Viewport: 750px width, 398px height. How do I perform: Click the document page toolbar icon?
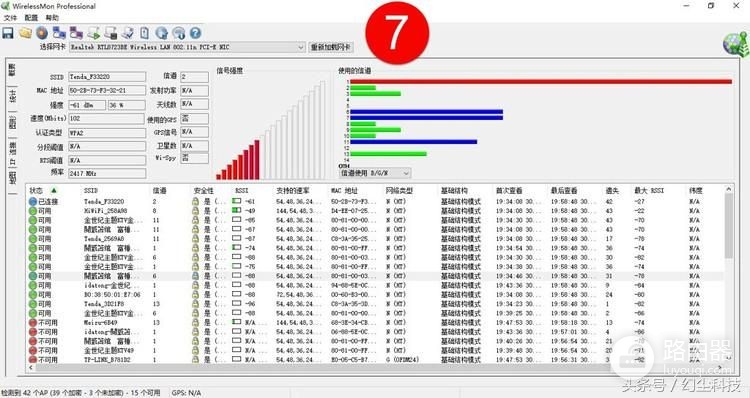point(144,33)
